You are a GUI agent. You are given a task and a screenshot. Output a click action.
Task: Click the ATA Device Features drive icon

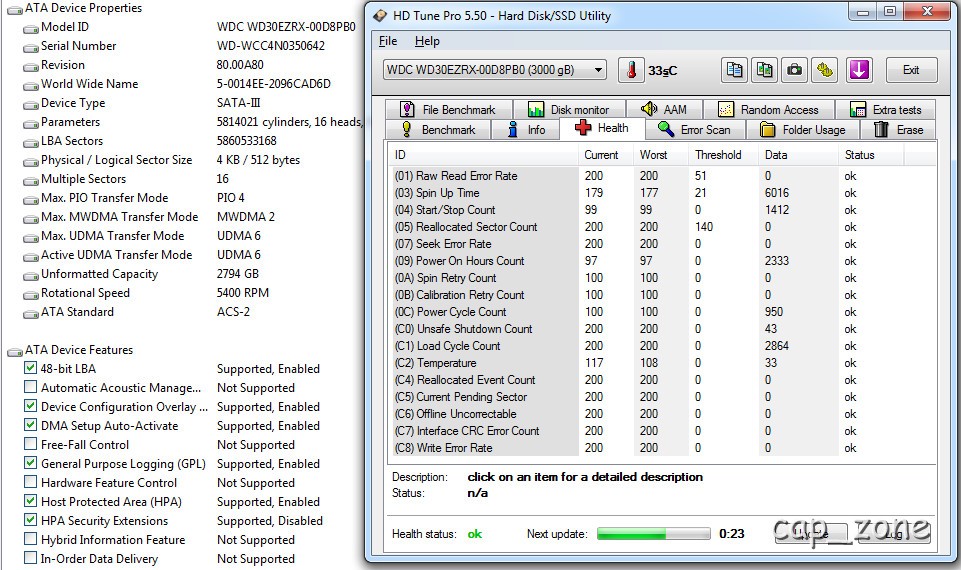pyautogui.click(x=14, y=351)
